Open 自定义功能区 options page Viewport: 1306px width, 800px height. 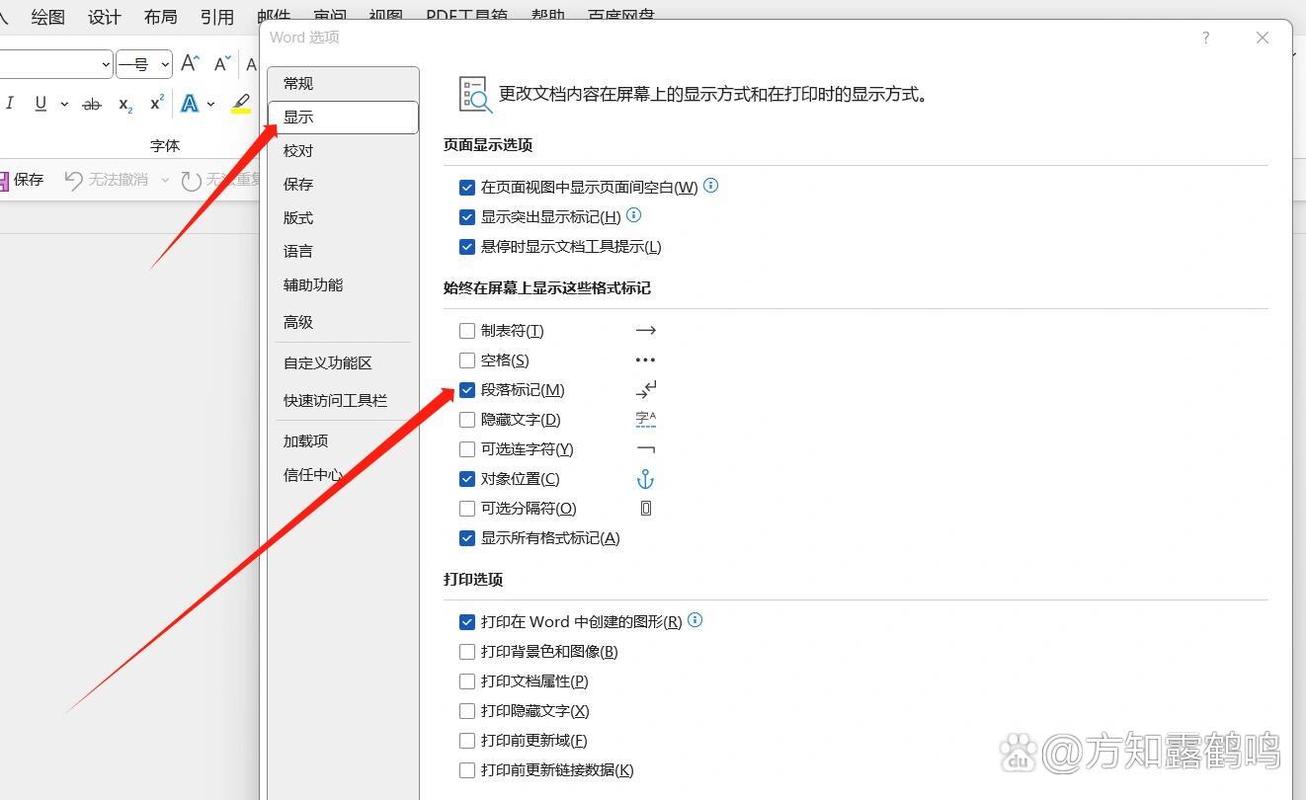343,363
